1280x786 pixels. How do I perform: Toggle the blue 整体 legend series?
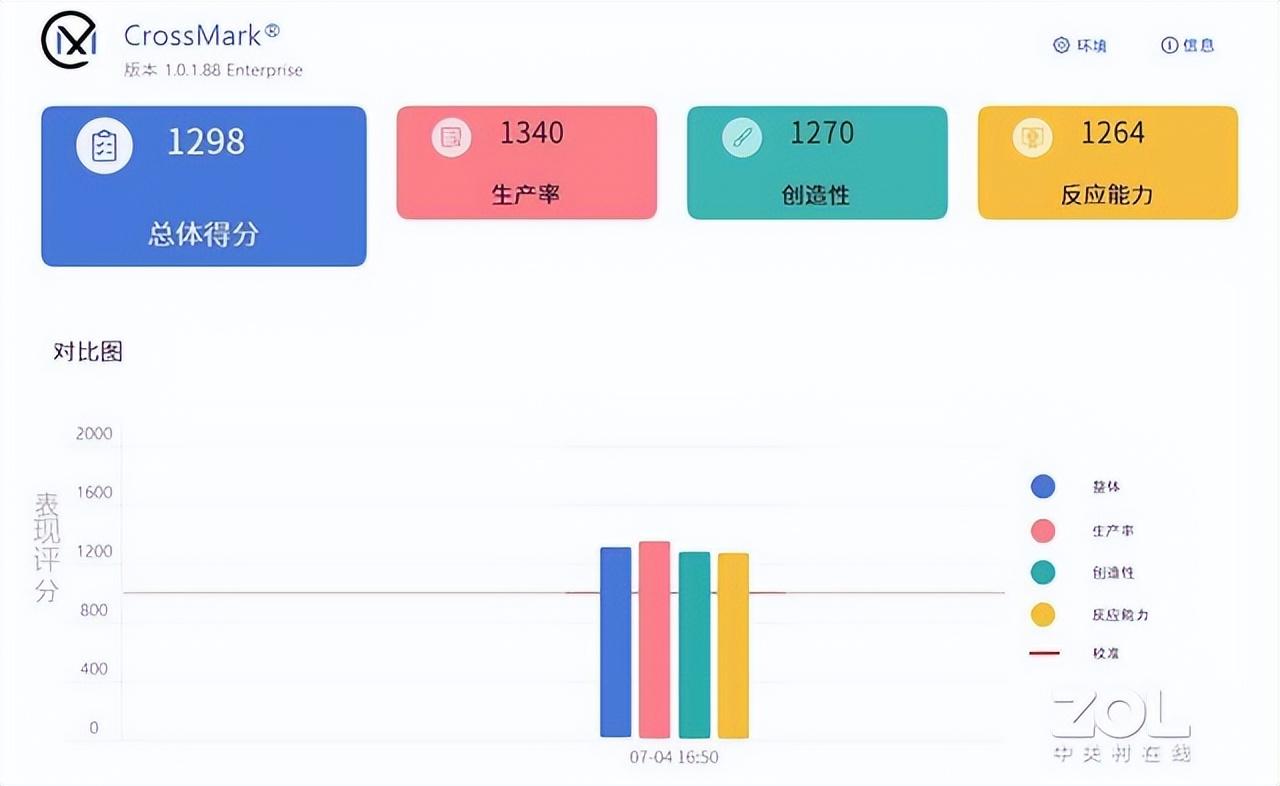pyautogui.click(x=1043, y=487)
